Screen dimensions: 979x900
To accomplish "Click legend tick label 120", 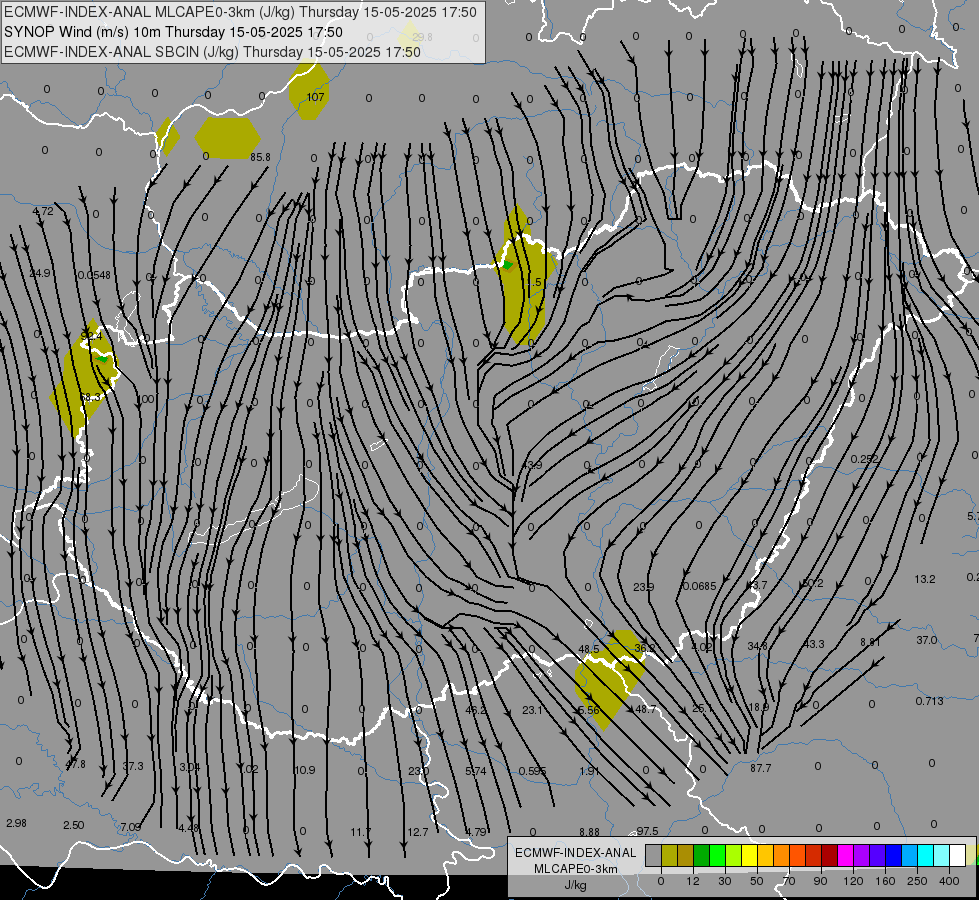I will [x=853, y=881].
